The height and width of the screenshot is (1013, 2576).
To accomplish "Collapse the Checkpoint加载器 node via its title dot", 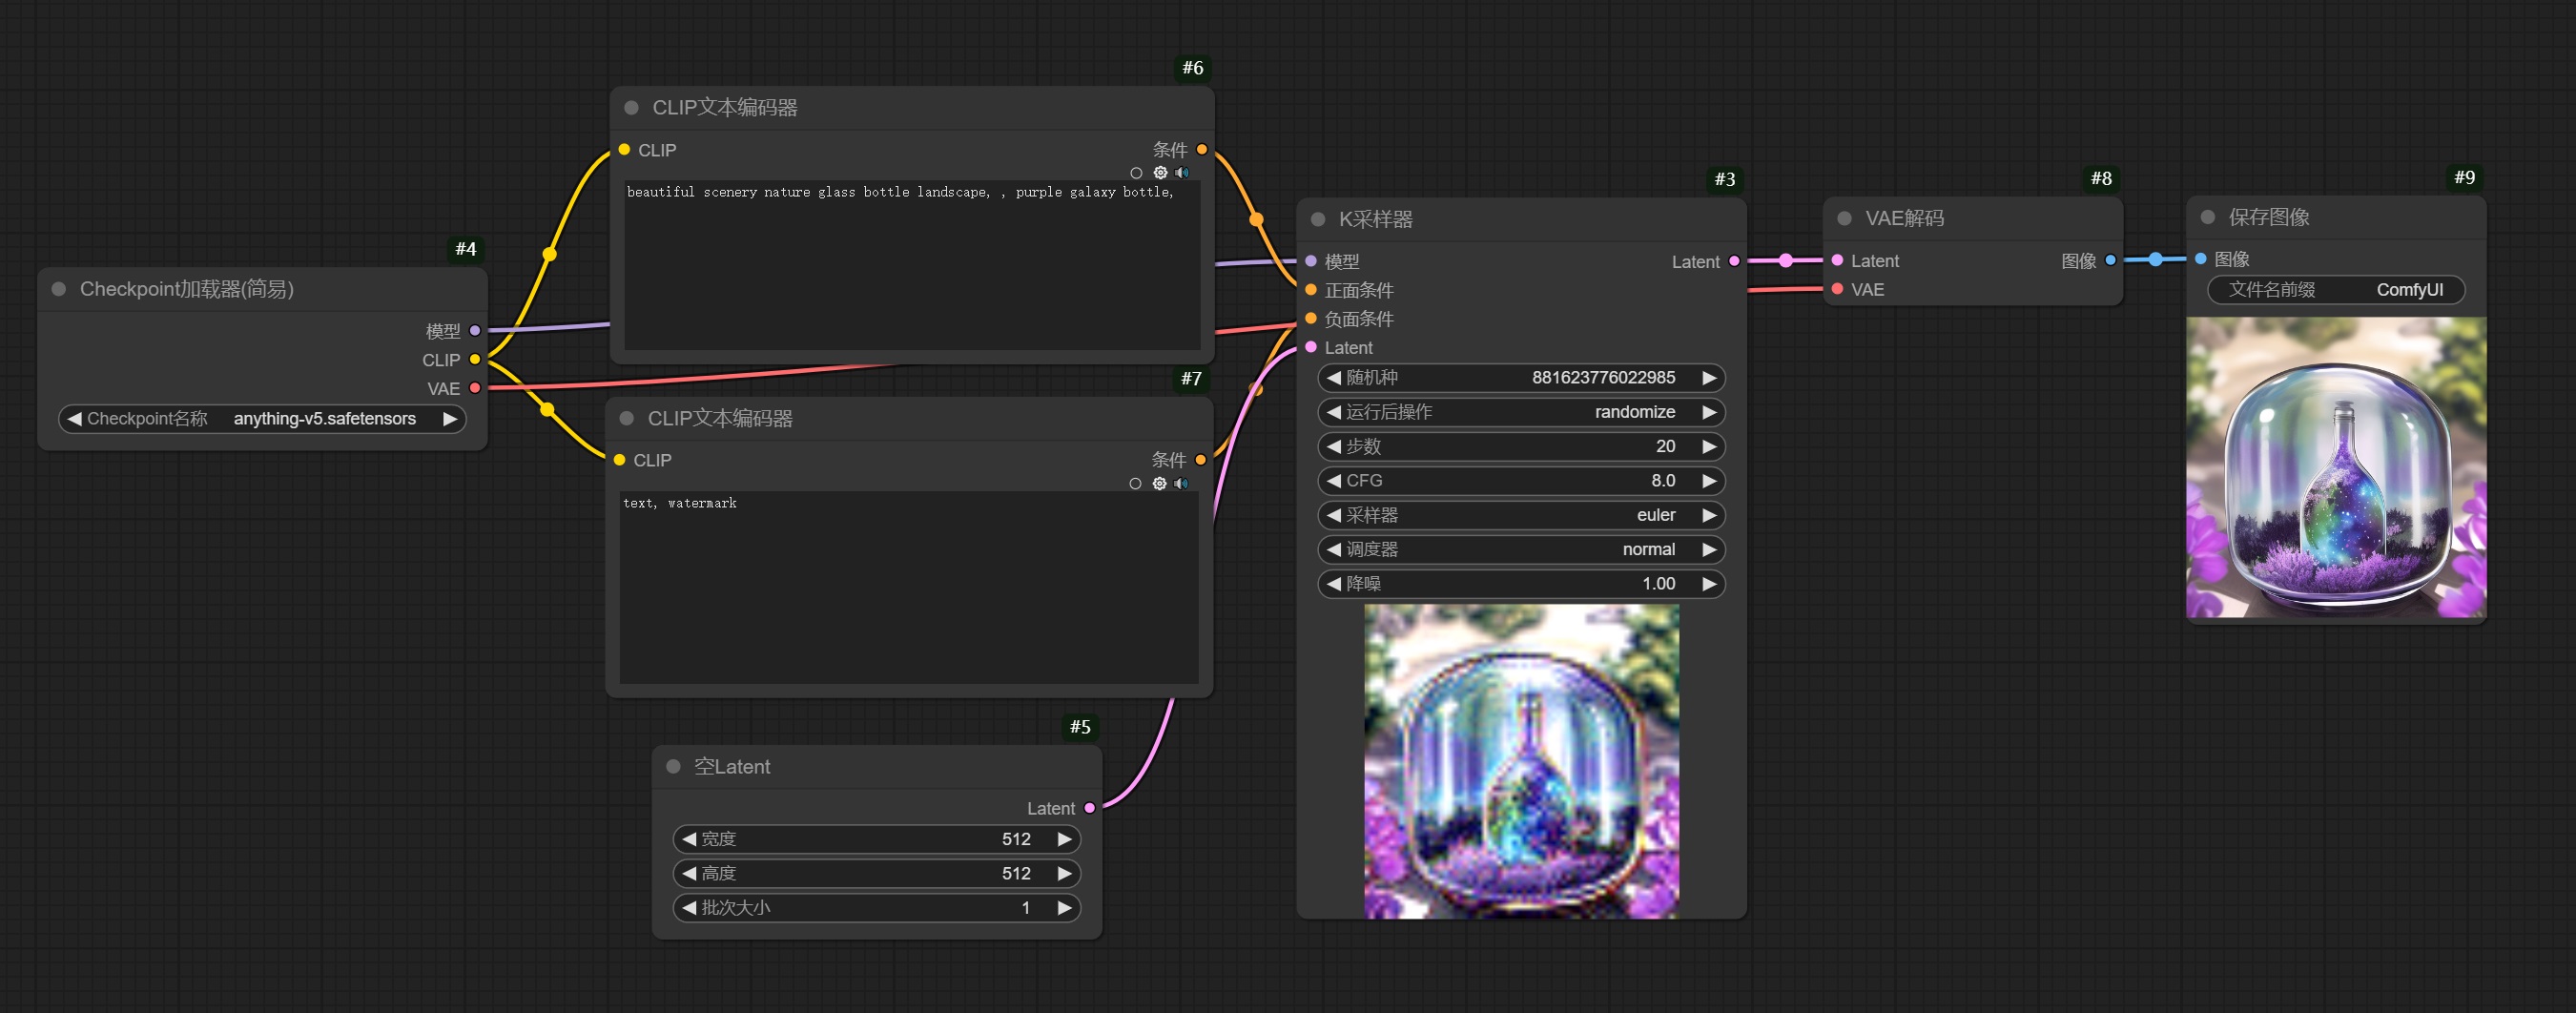I will coord(59,289).
